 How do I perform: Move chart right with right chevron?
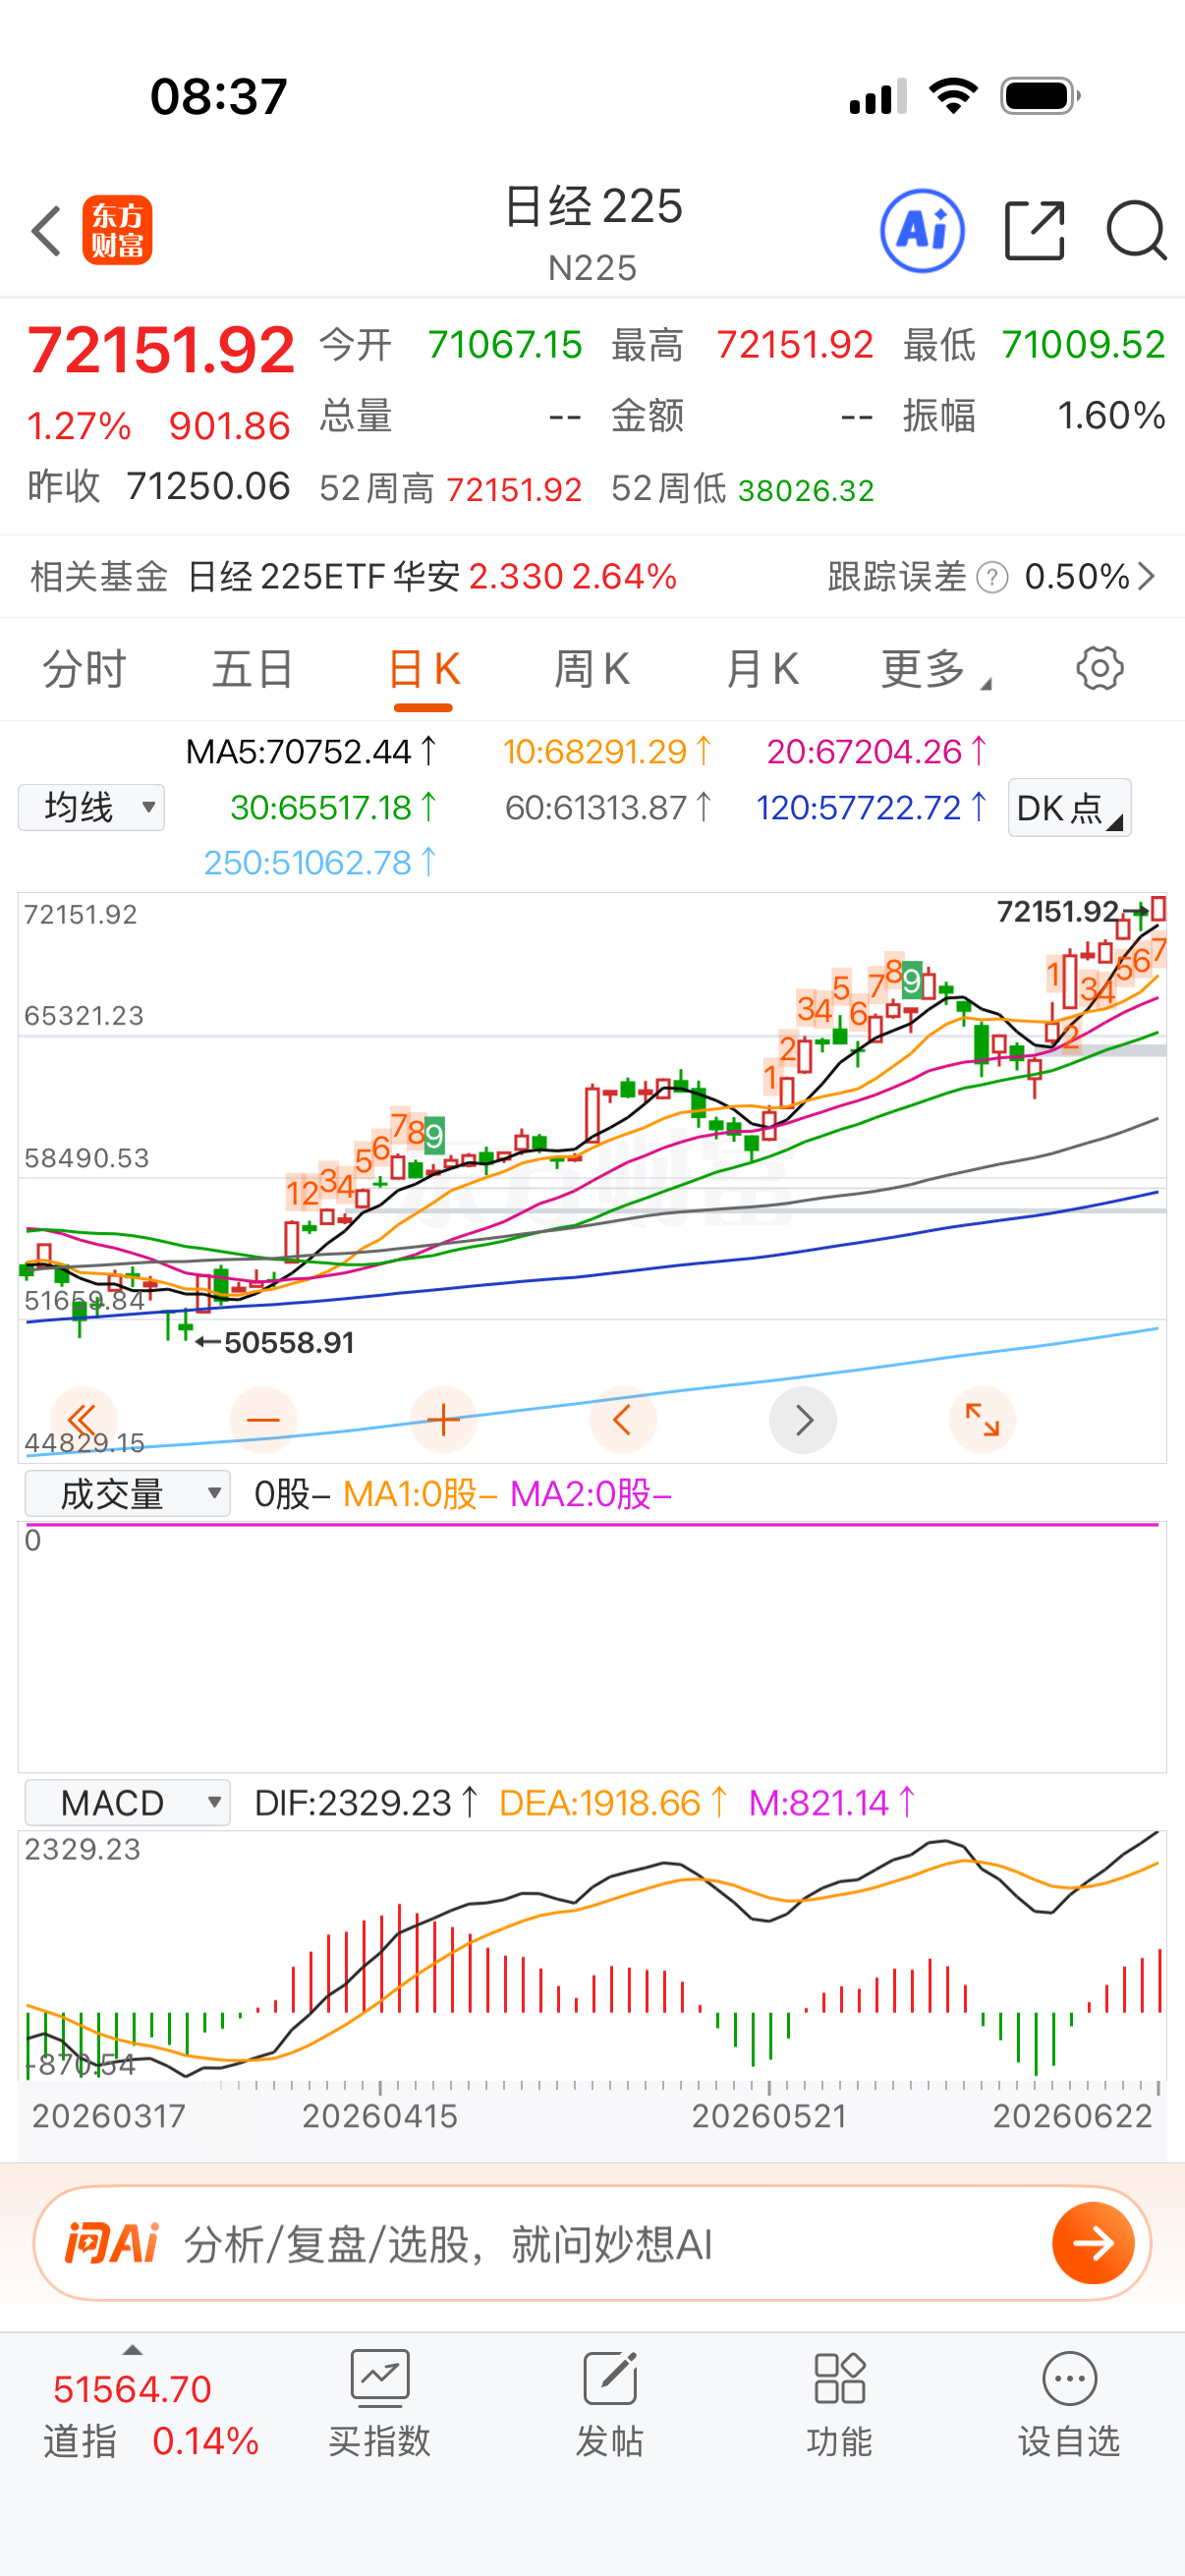[x=803, y=1419]
